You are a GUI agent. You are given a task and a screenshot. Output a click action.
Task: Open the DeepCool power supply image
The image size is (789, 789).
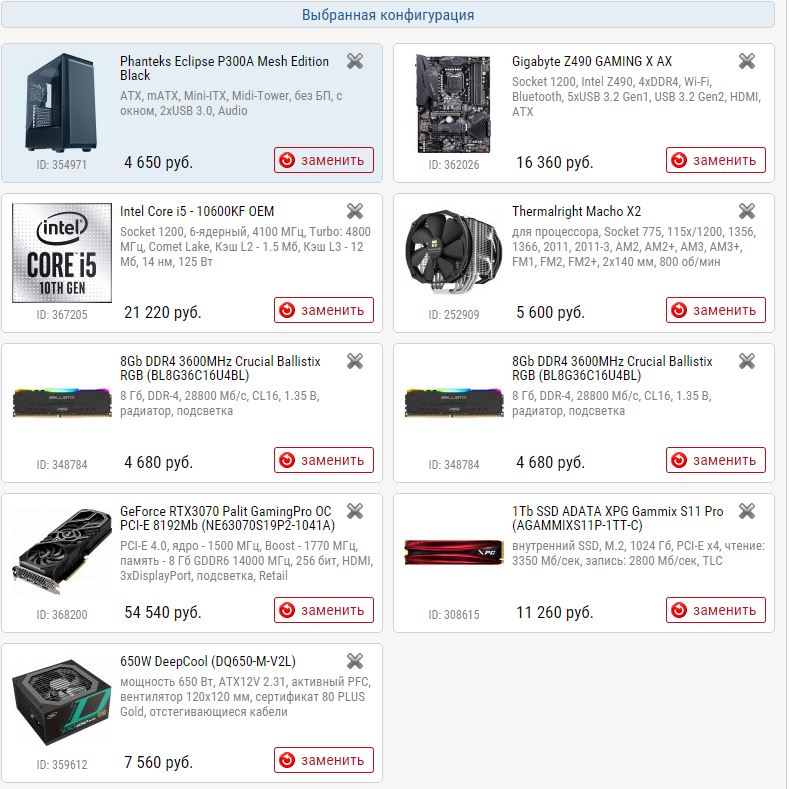(x=62, y=702)
